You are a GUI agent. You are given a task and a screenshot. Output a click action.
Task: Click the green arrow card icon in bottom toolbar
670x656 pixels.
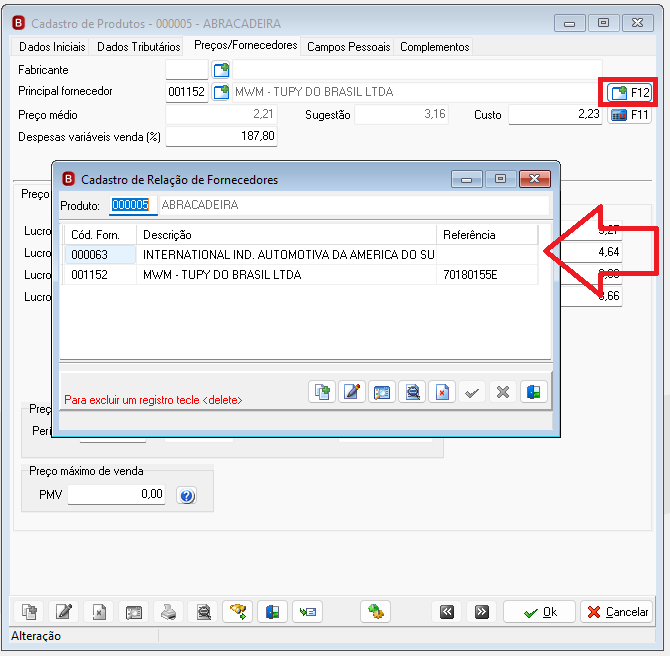pos(308,612)
